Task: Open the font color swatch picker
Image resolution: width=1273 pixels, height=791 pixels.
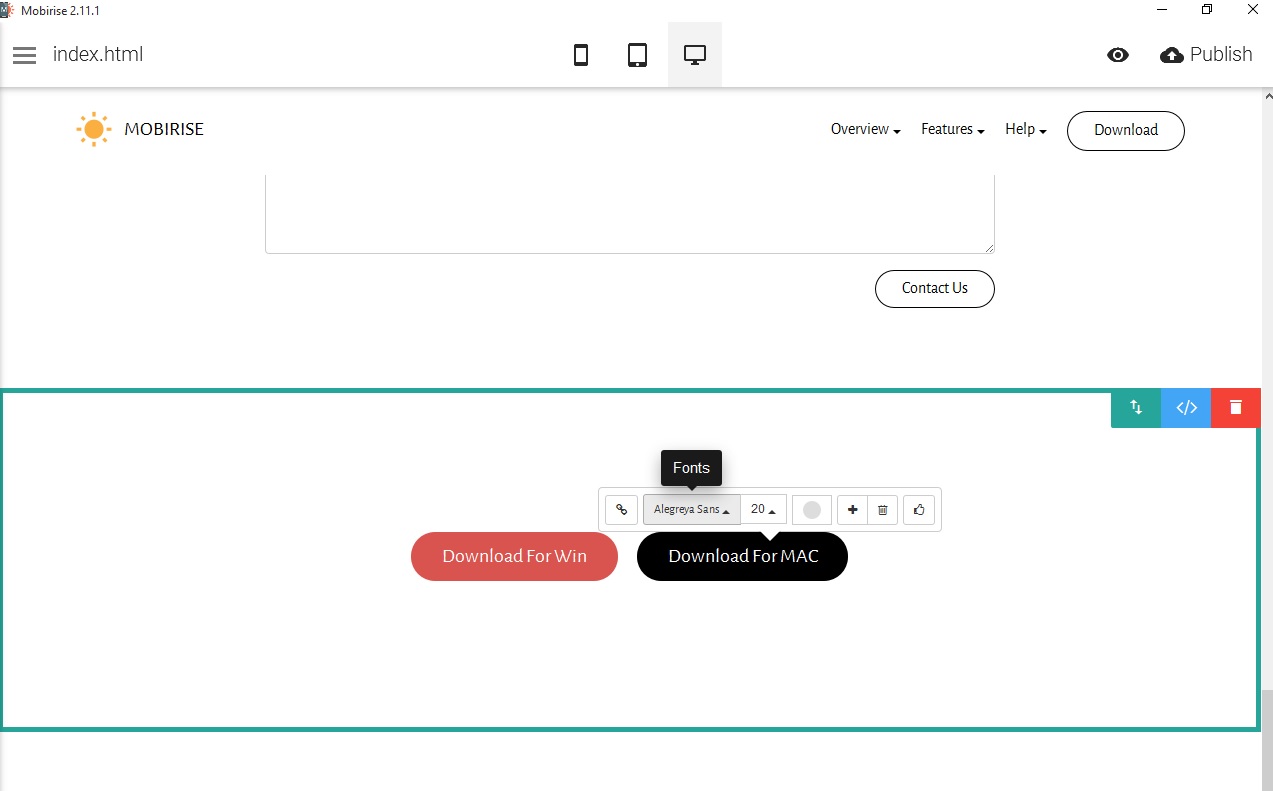Action: click(x=811, y=509)
